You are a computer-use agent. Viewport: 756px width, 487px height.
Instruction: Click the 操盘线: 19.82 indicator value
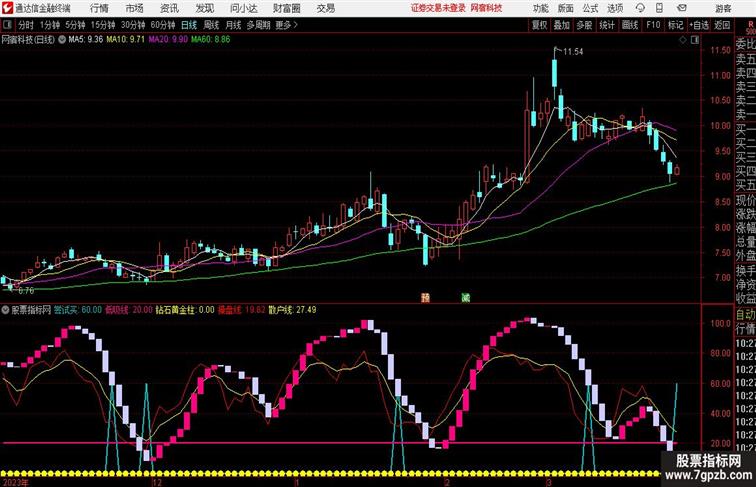(x=242, y=310)
